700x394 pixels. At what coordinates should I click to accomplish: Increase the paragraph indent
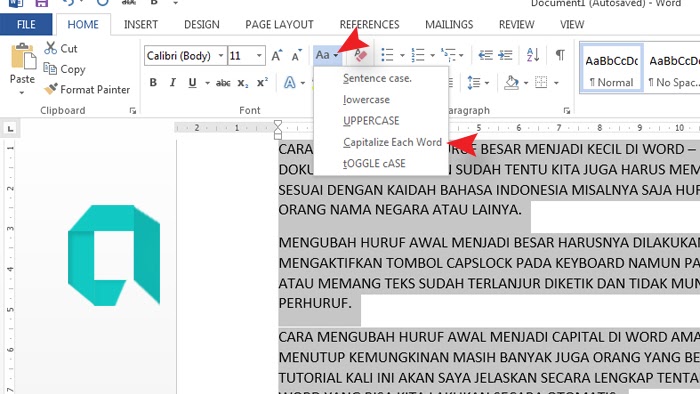(x=505, y=55)
